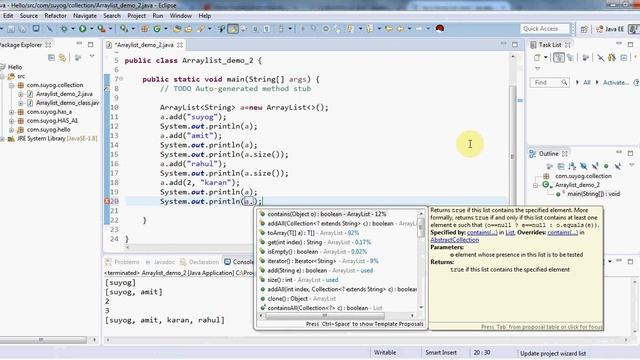
Task: Click the Package Explorer horizontal scrollbar
Action: point(44,340)
